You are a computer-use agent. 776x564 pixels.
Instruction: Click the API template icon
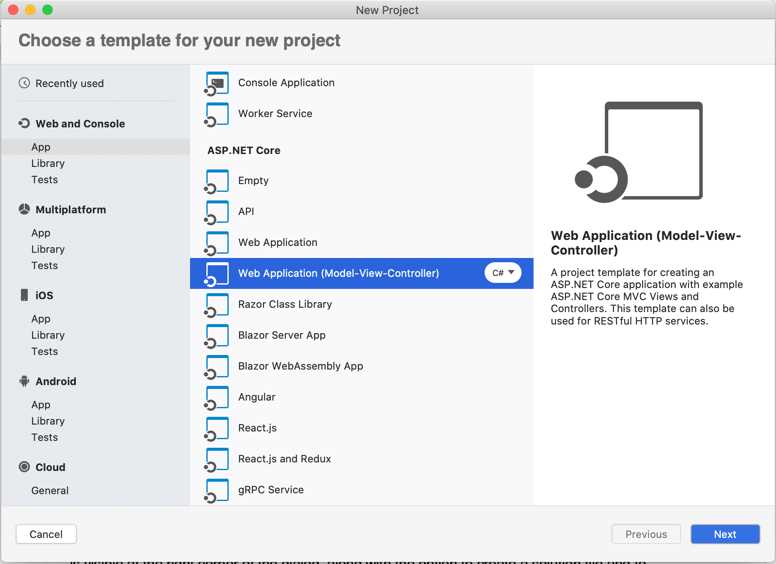tap(217, 212)
